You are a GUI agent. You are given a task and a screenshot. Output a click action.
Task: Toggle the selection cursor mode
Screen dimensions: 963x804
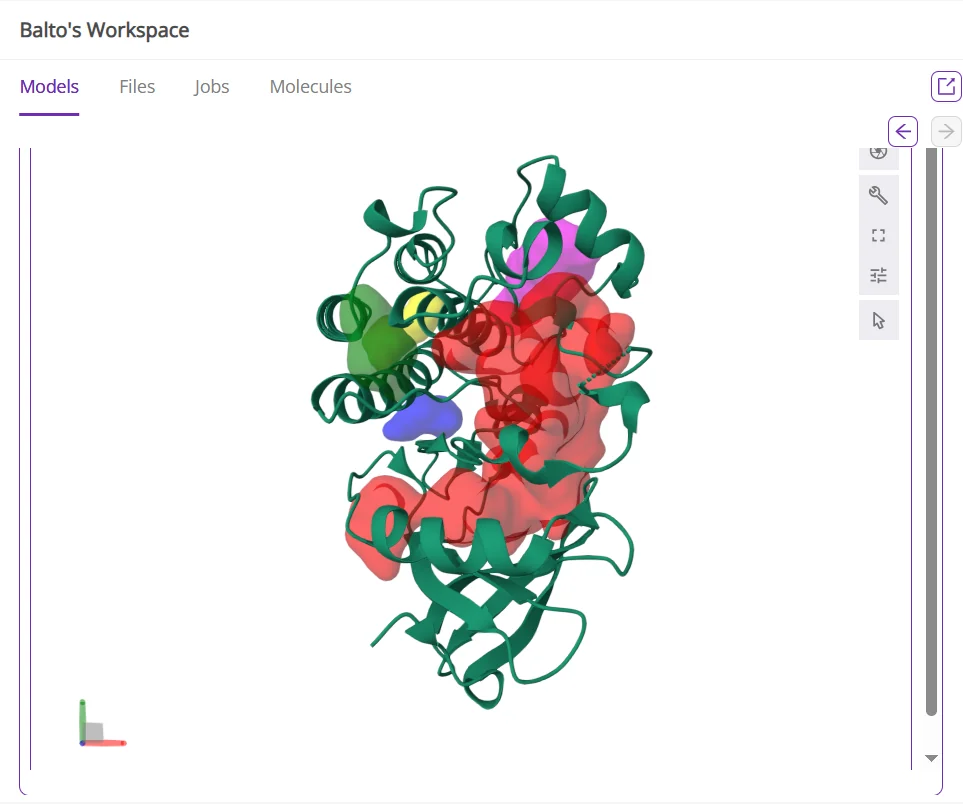pyautogui.click(x=878, y=320)
